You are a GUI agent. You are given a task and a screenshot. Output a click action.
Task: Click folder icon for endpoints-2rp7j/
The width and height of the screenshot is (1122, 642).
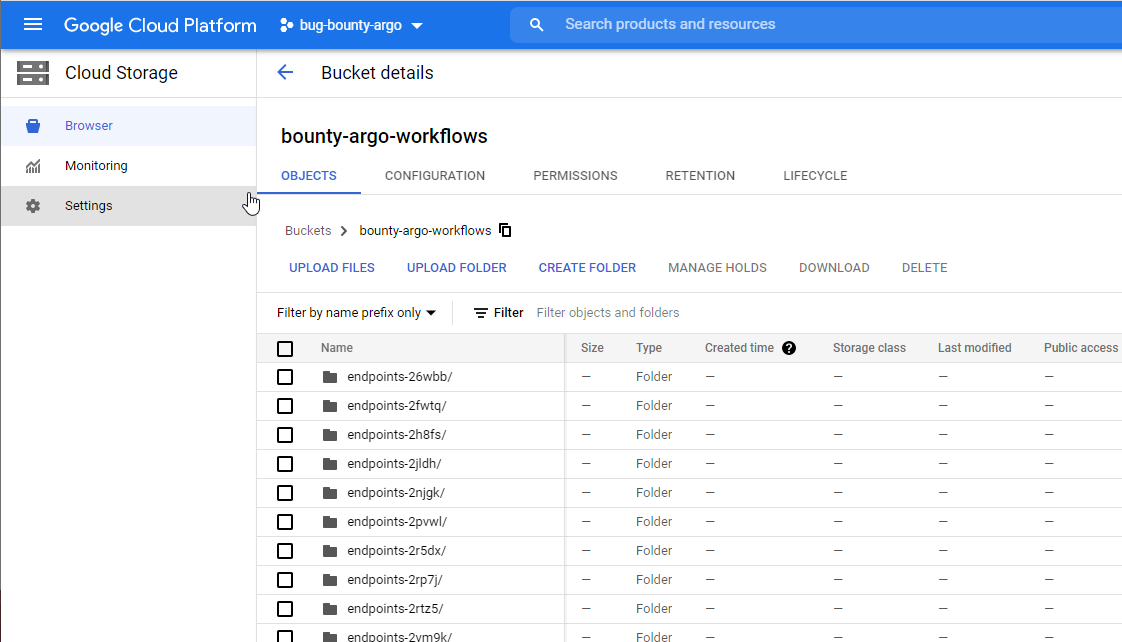pyautogui.click(x=330, y=580)
